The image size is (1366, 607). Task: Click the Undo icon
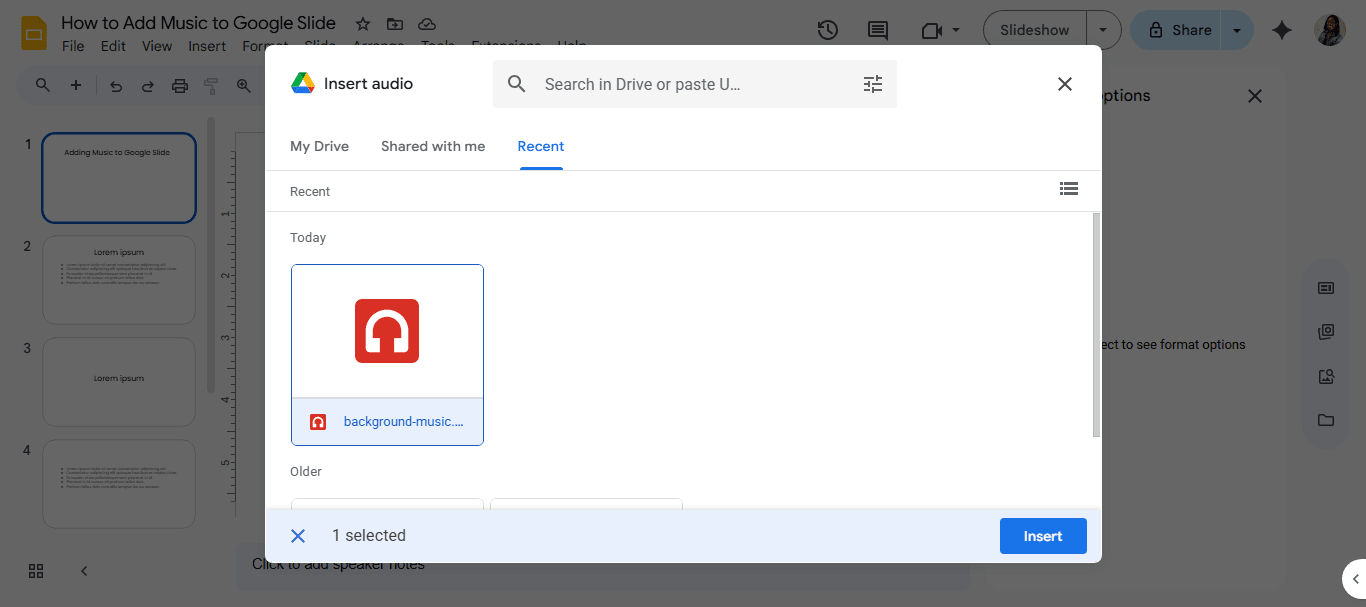point(116,86)
